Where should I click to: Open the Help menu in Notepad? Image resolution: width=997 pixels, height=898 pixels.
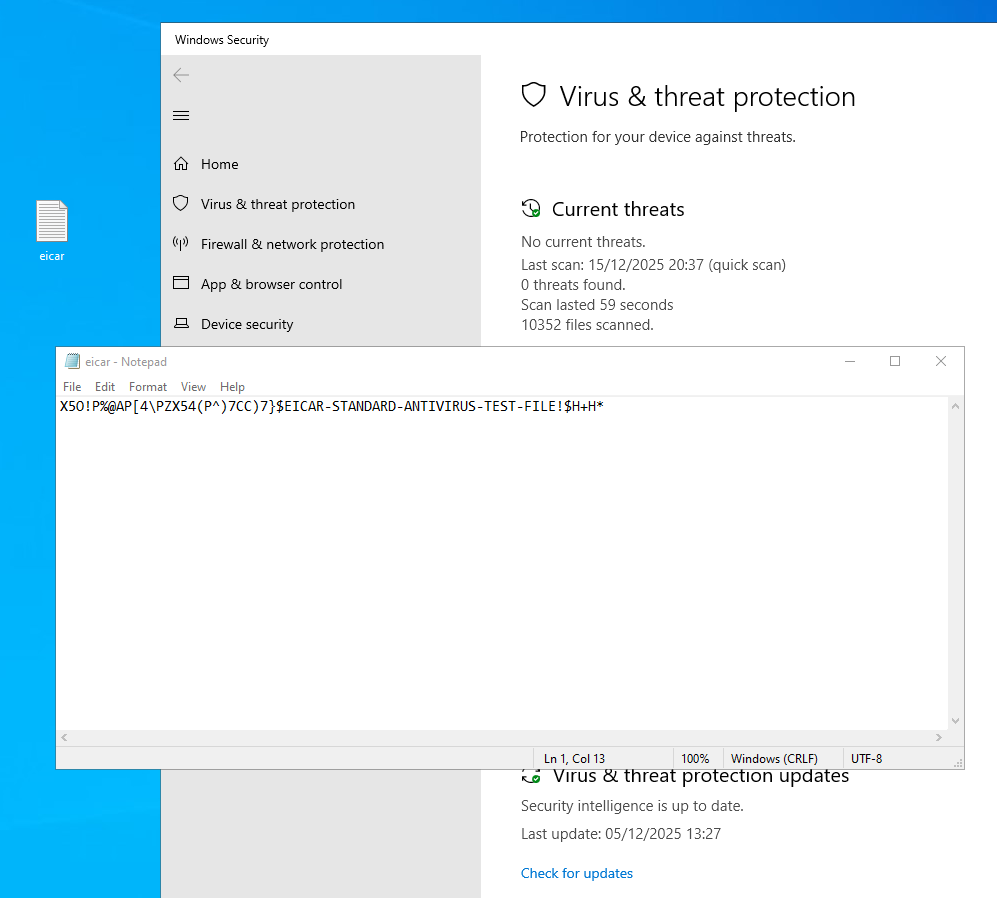[232, 387]
